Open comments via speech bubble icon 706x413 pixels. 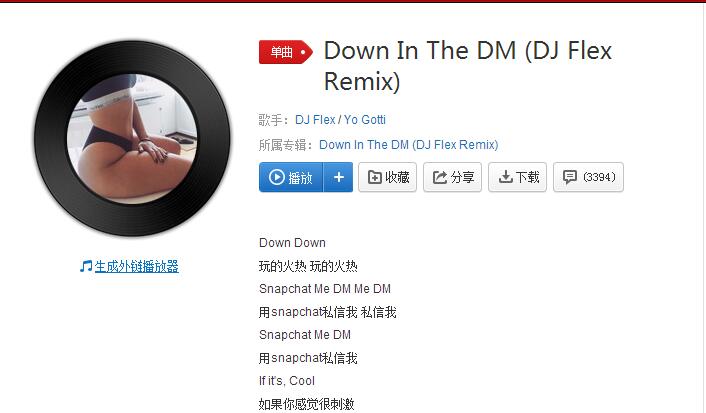[x=570, y=177]
